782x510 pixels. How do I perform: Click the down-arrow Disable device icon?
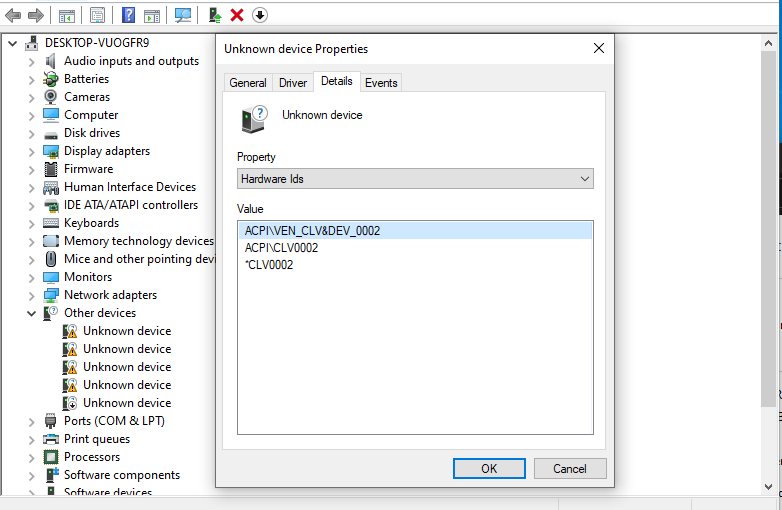[260, 15]
